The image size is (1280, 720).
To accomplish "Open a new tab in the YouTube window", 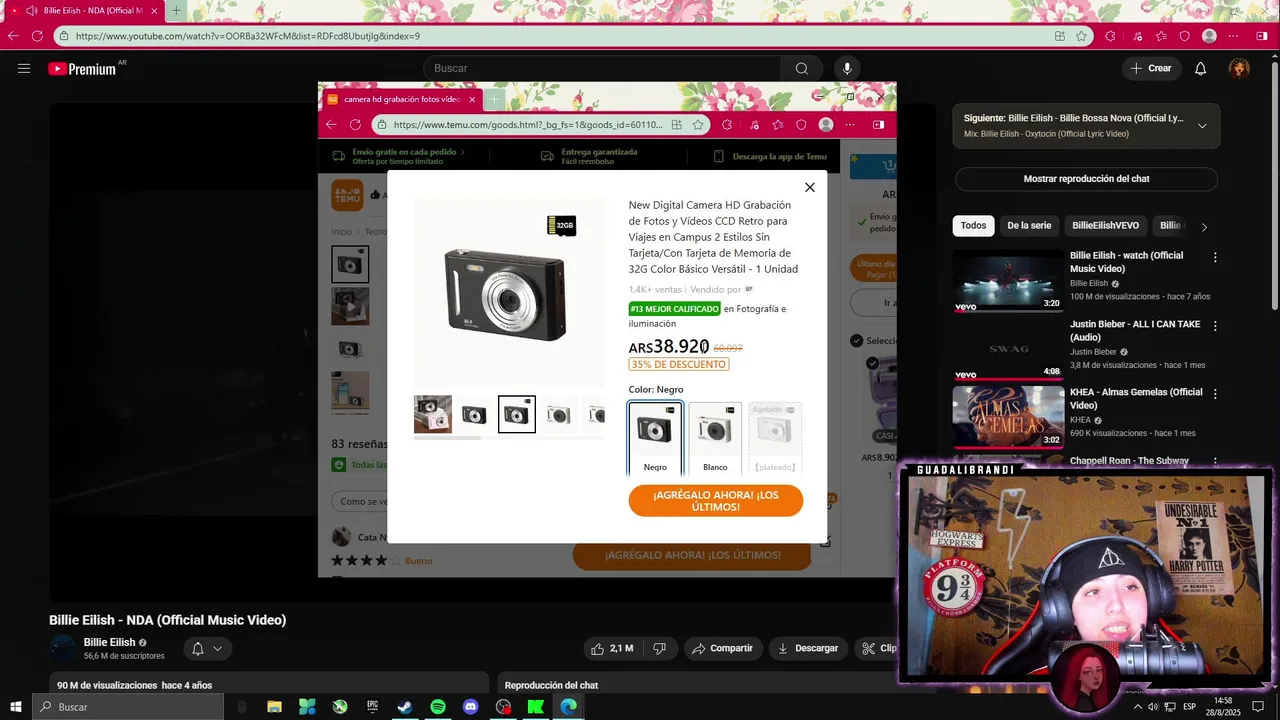I will (176, 11).
